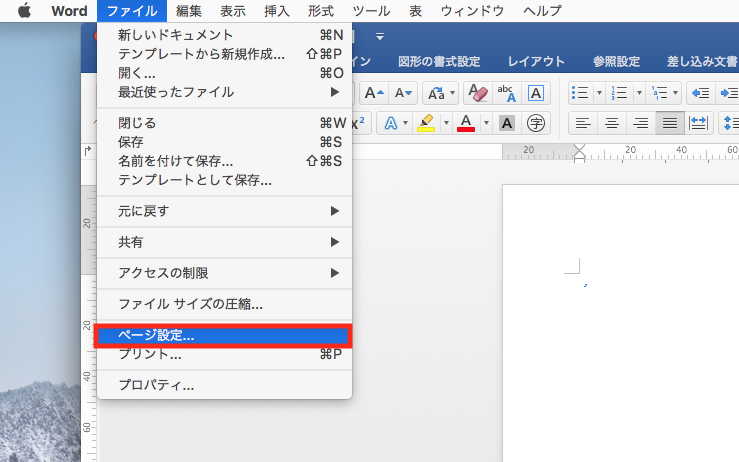
Task: Click the clear formatting eraser icon
Action: 477,93
